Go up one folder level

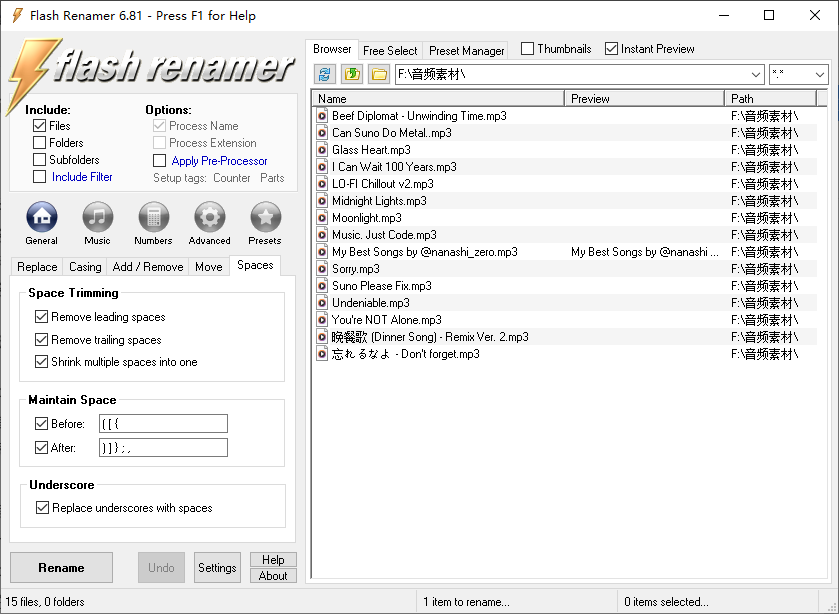[x=352, y=74]
